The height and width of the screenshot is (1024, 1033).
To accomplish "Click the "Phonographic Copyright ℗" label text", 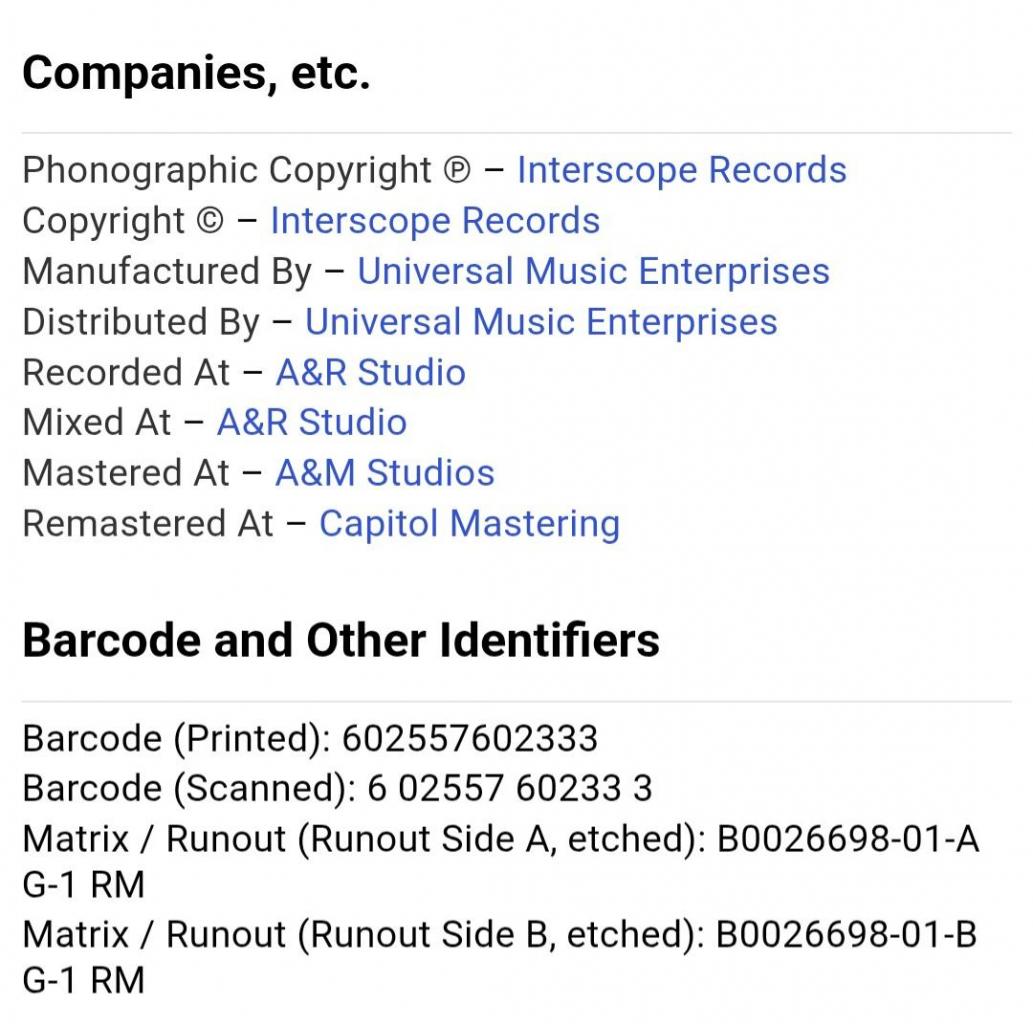I will point(245,170).
